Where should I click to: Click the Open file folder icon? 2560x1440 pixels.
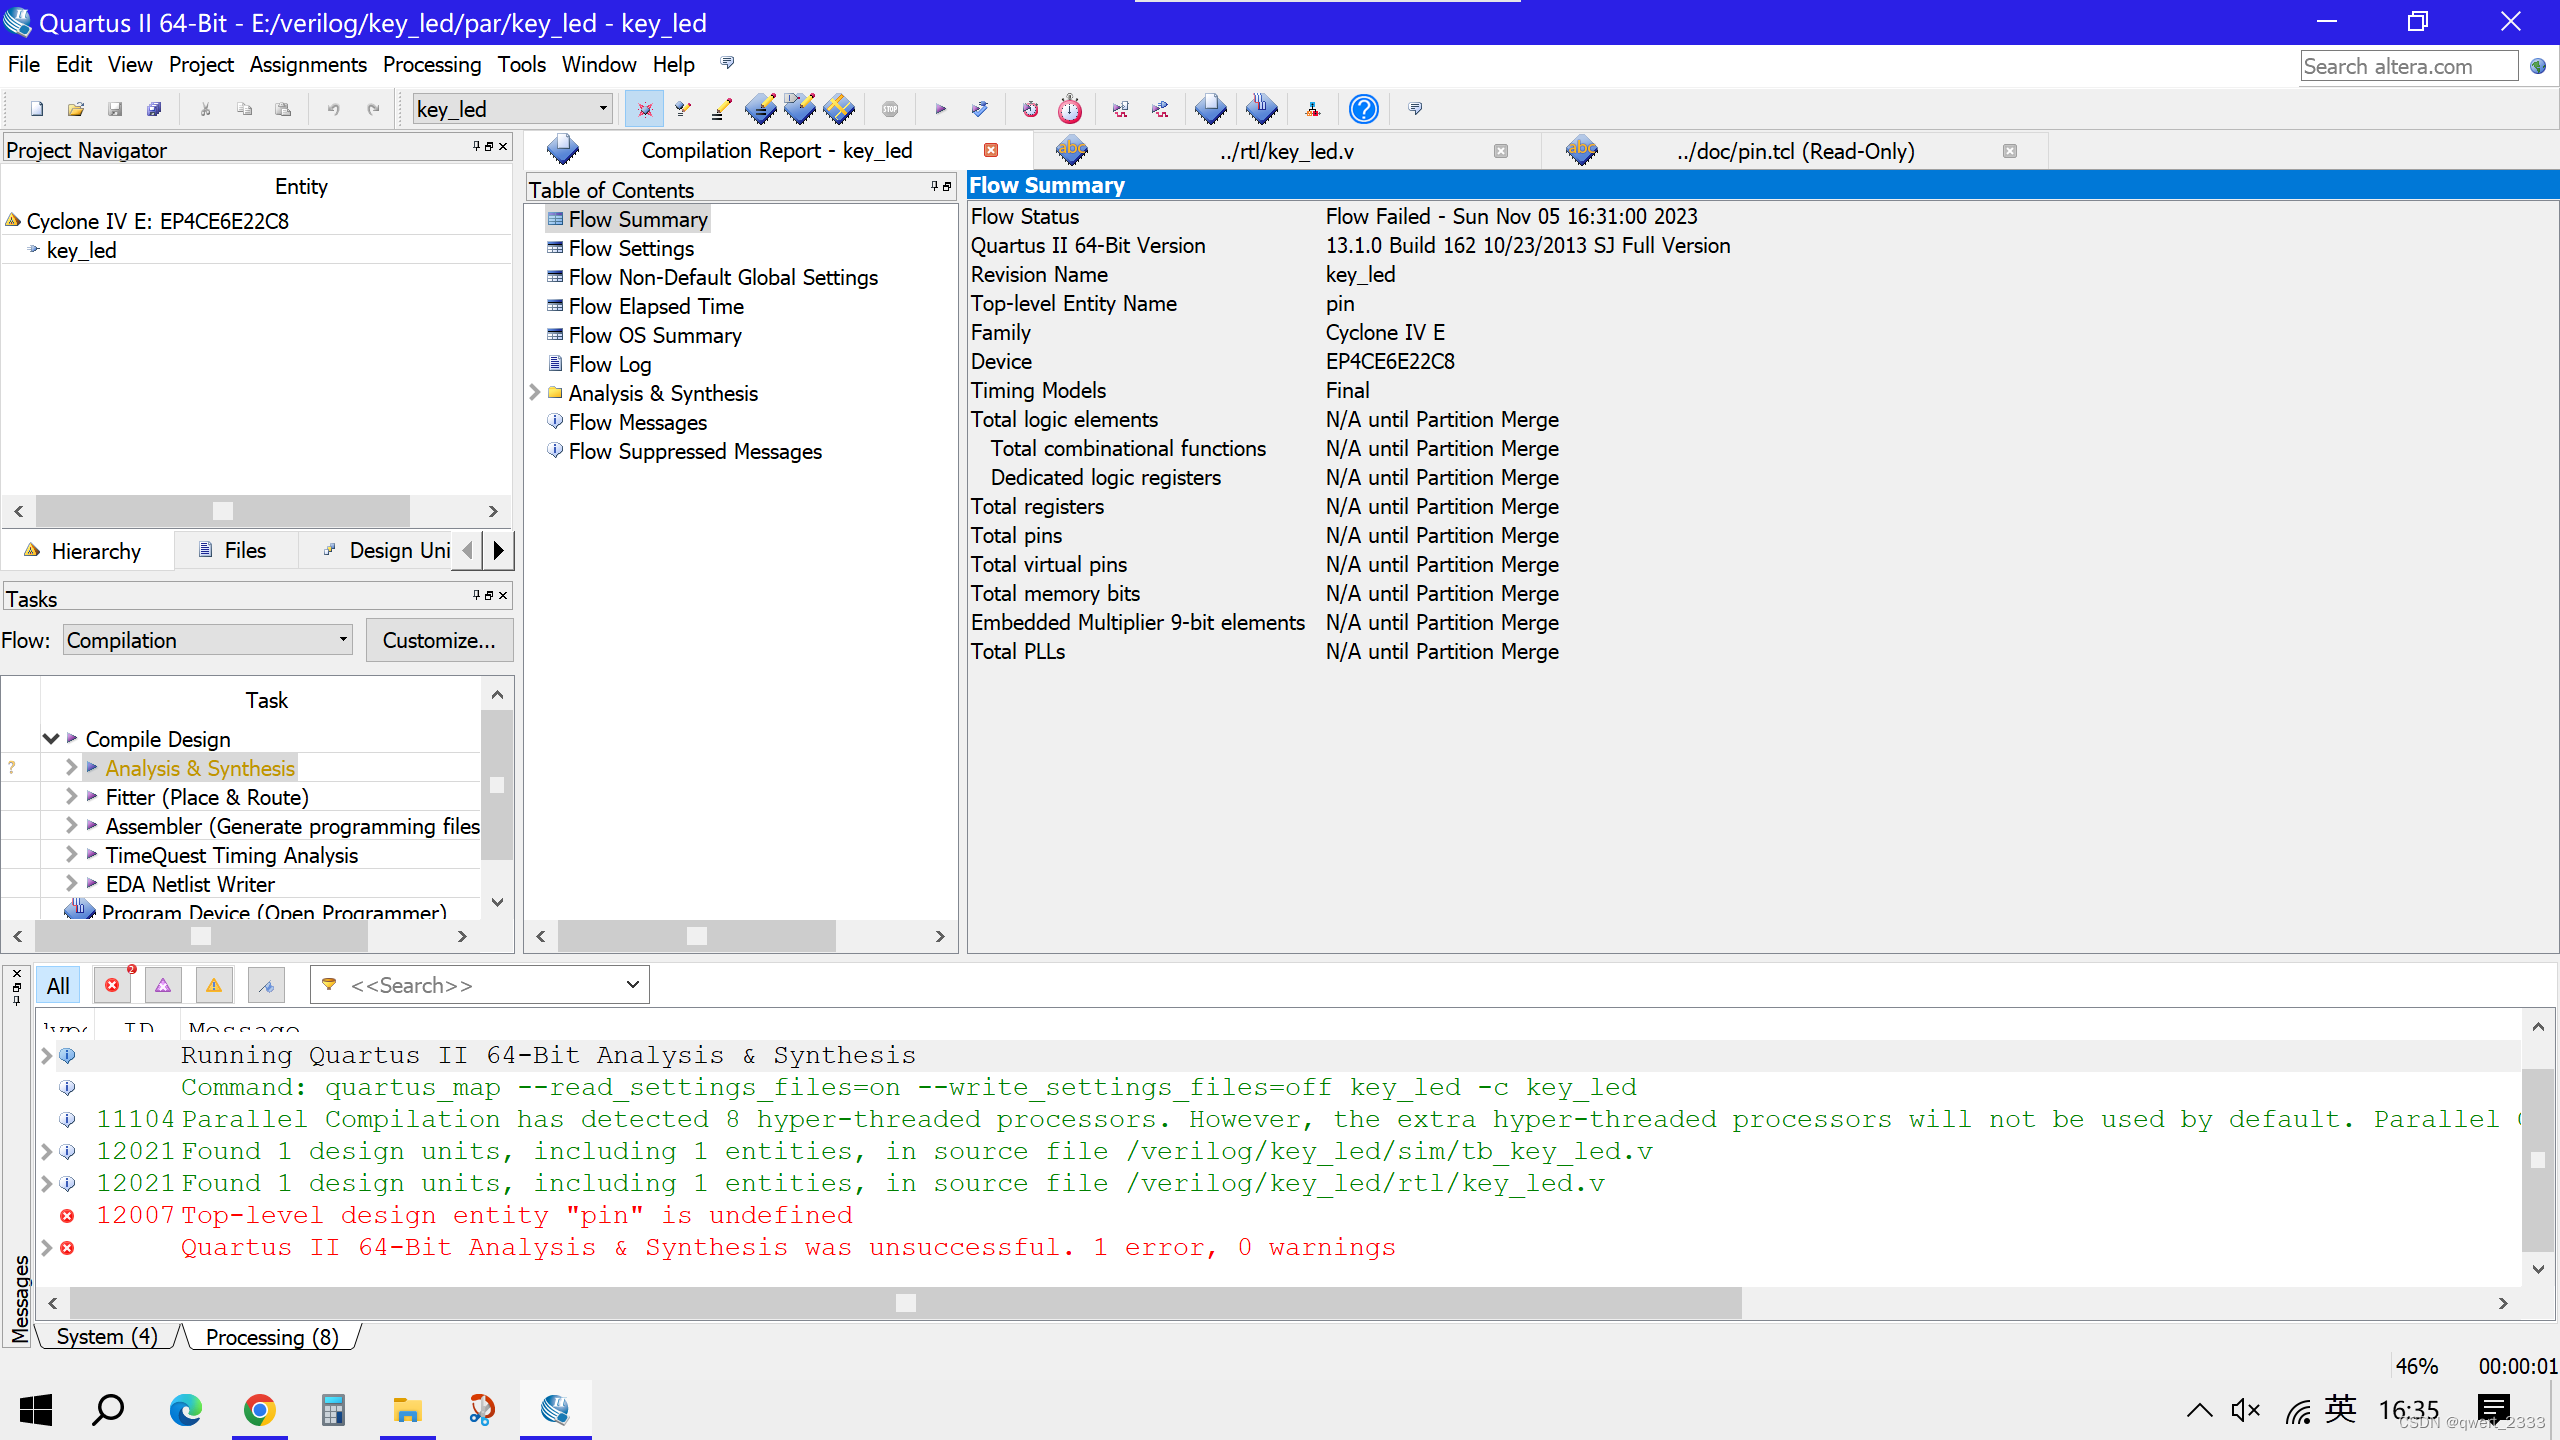(76, 109)
